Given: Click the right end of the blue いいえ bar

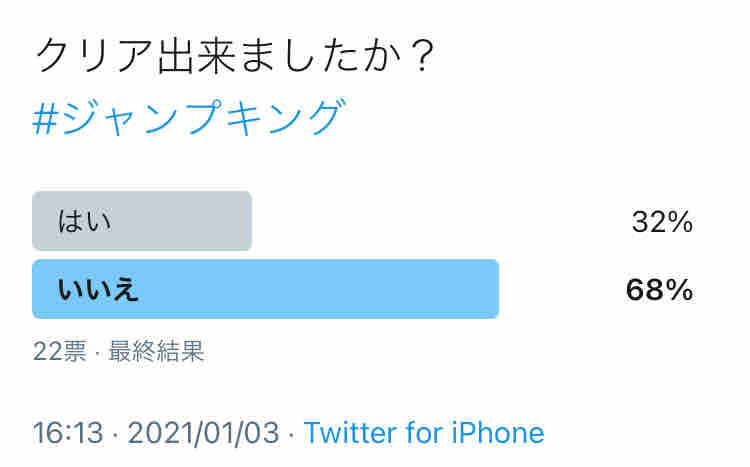Looking at the screenshot, I should (x=492, y=289).
